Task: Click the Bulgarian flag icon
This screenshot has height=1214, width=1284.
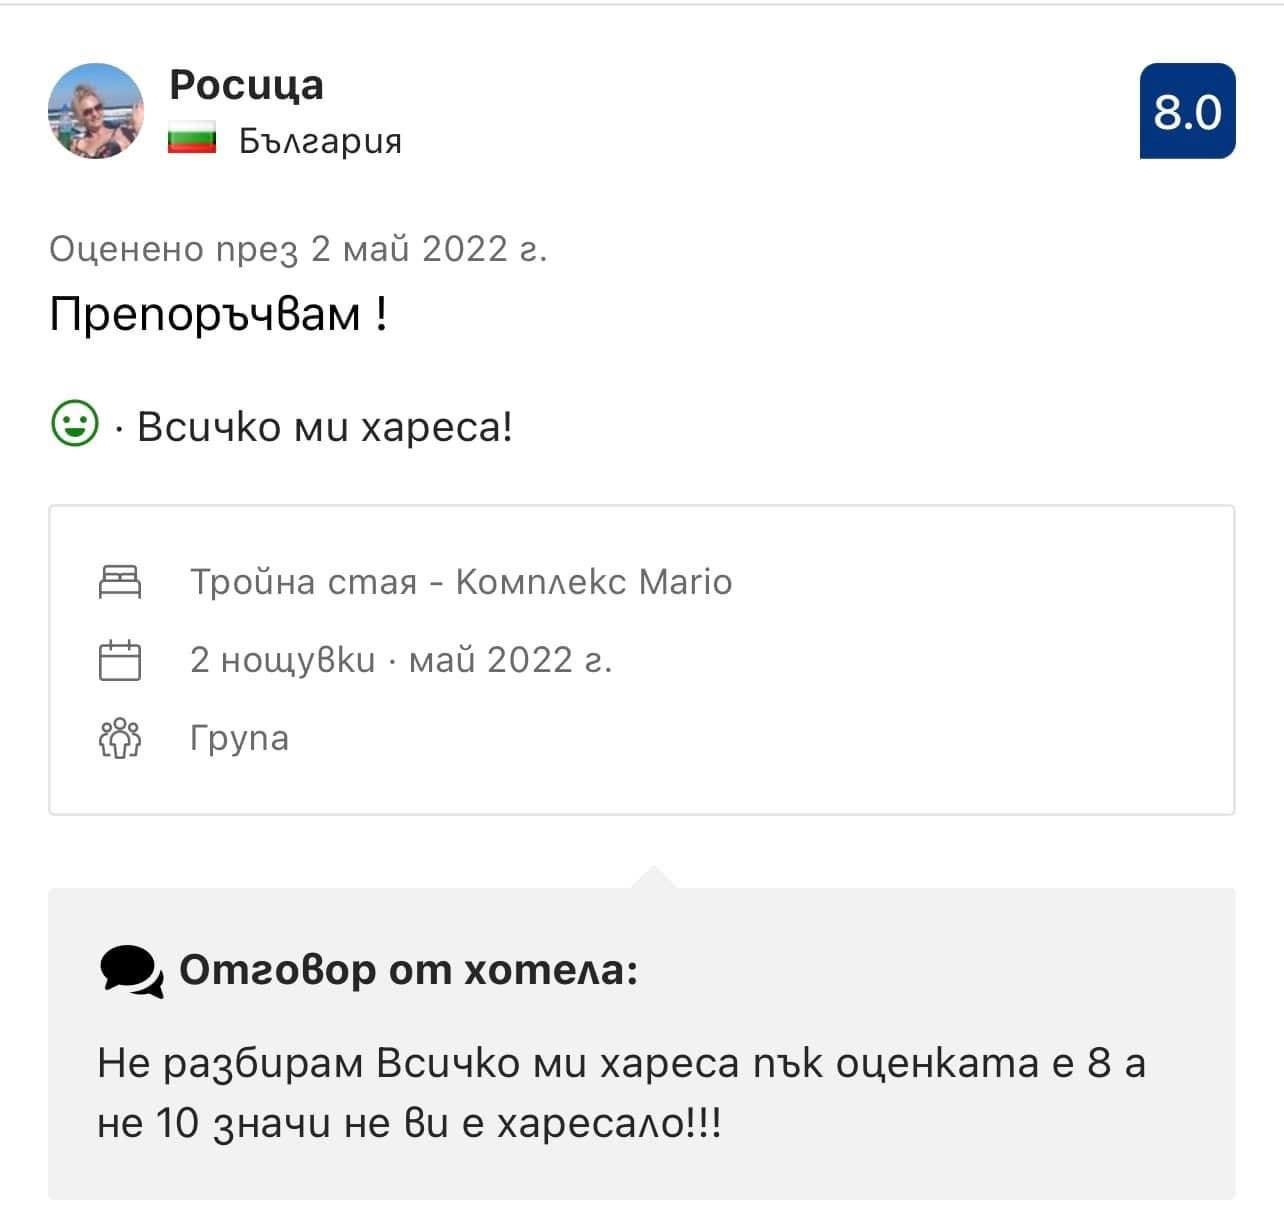Action: coord(192,139)
